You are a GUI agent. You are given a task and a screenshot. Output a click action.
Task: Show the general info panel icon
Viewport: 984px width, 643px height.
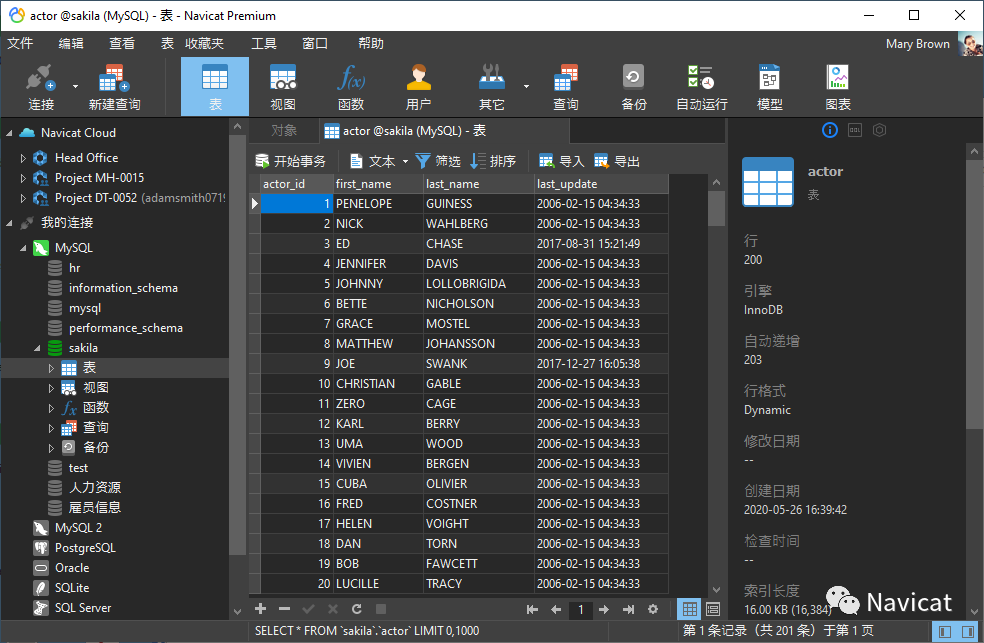(x=830, y=130)
